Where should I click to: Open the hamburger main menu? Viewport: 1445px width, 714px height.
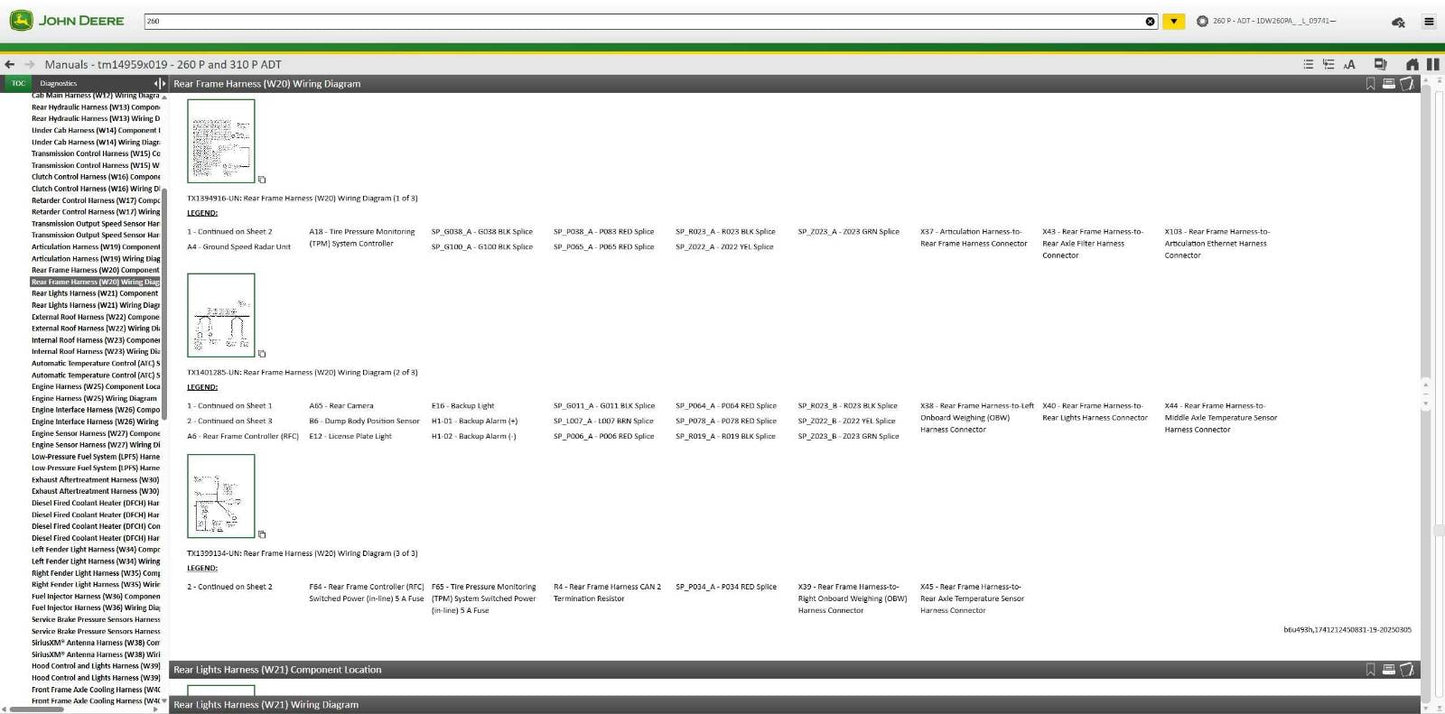1428,21
